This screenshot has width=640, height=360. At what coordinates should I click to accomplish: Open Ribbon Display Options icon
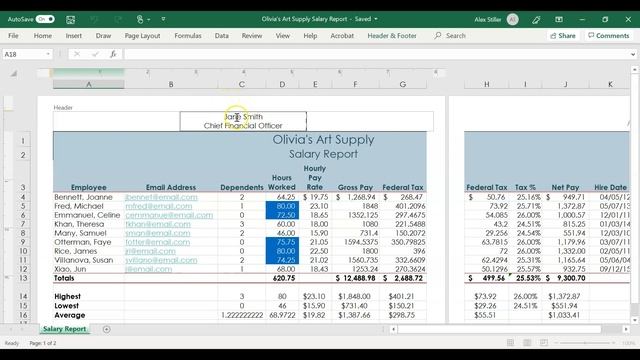pos(559,19)
